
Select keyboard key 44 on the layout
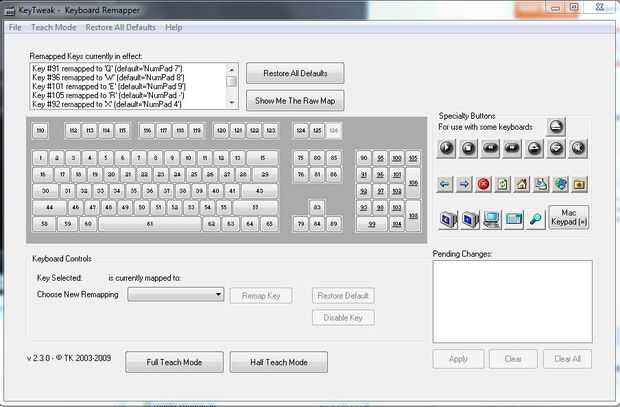(x=49, y=207)
